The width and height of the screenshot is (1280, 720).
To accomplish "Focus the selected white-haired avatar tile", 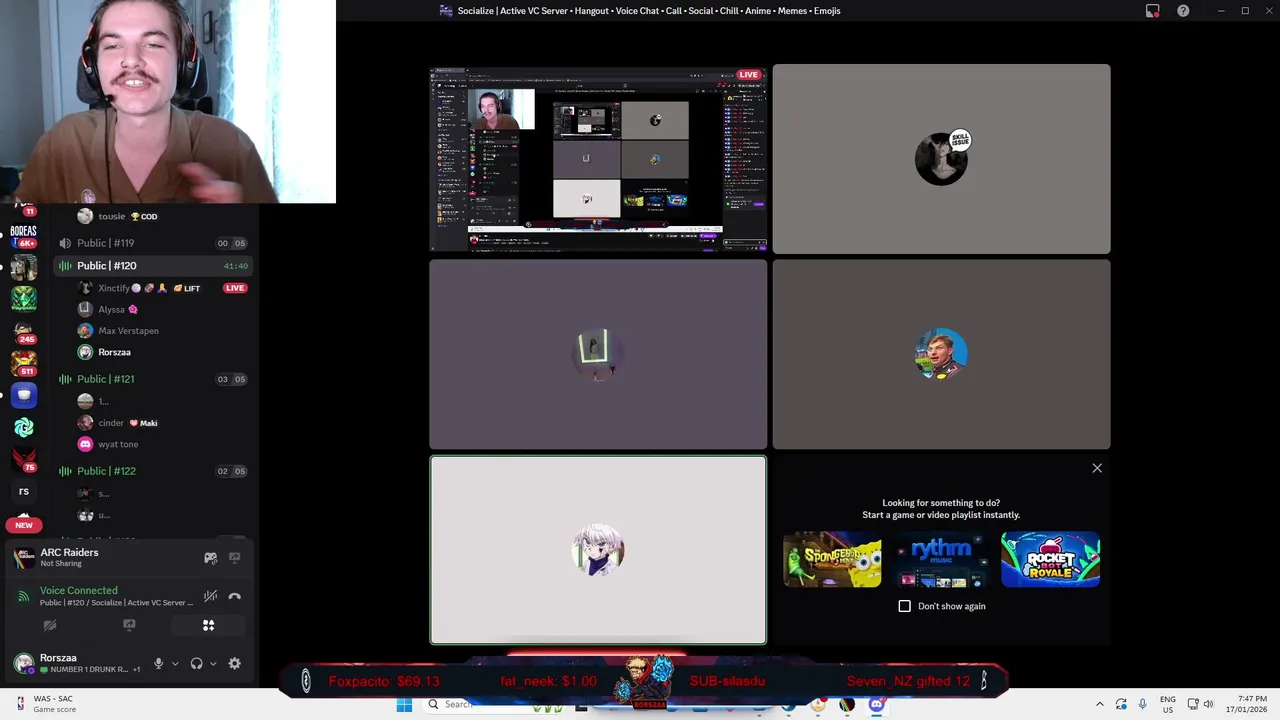I will (x=598, y=550).
